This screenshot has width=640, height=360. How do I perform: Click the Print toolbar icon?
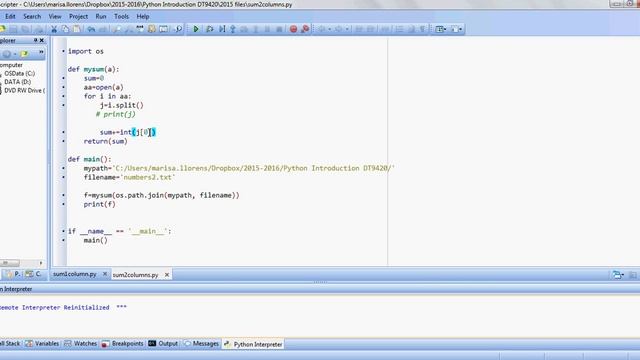point(39,29)
